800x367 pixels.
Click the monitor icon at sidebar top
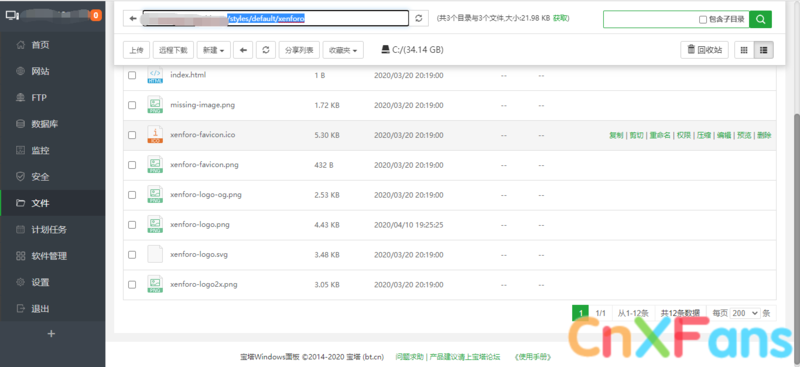12,15
